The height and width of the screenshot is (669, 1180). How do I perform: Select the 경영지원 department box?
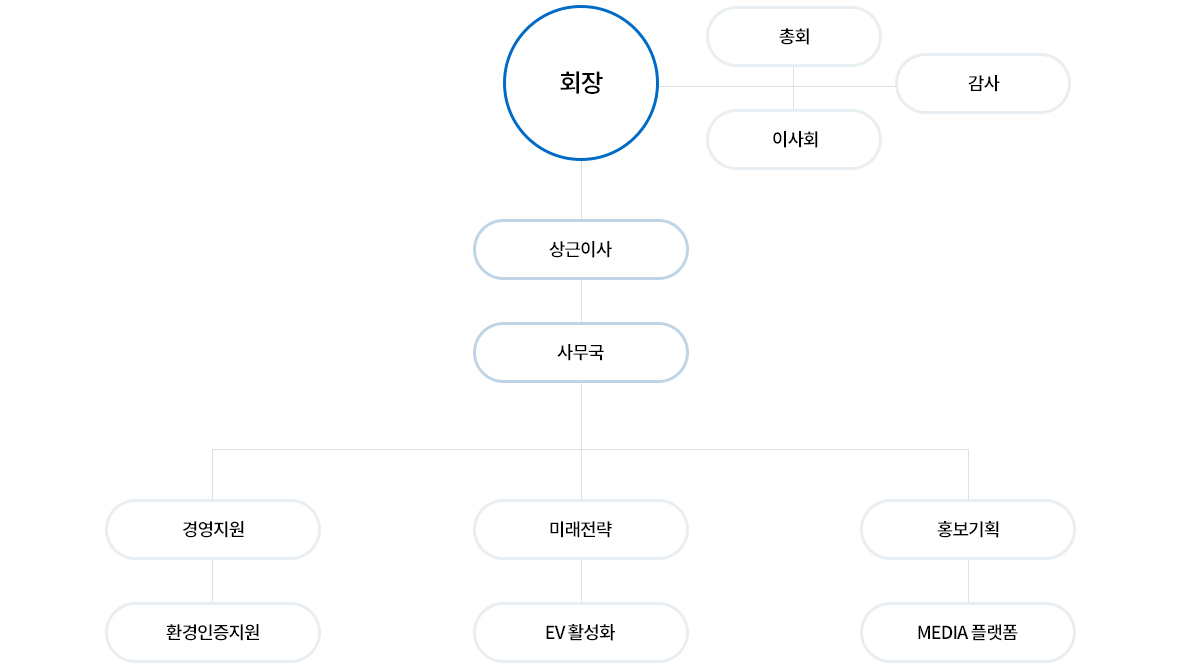213,530
